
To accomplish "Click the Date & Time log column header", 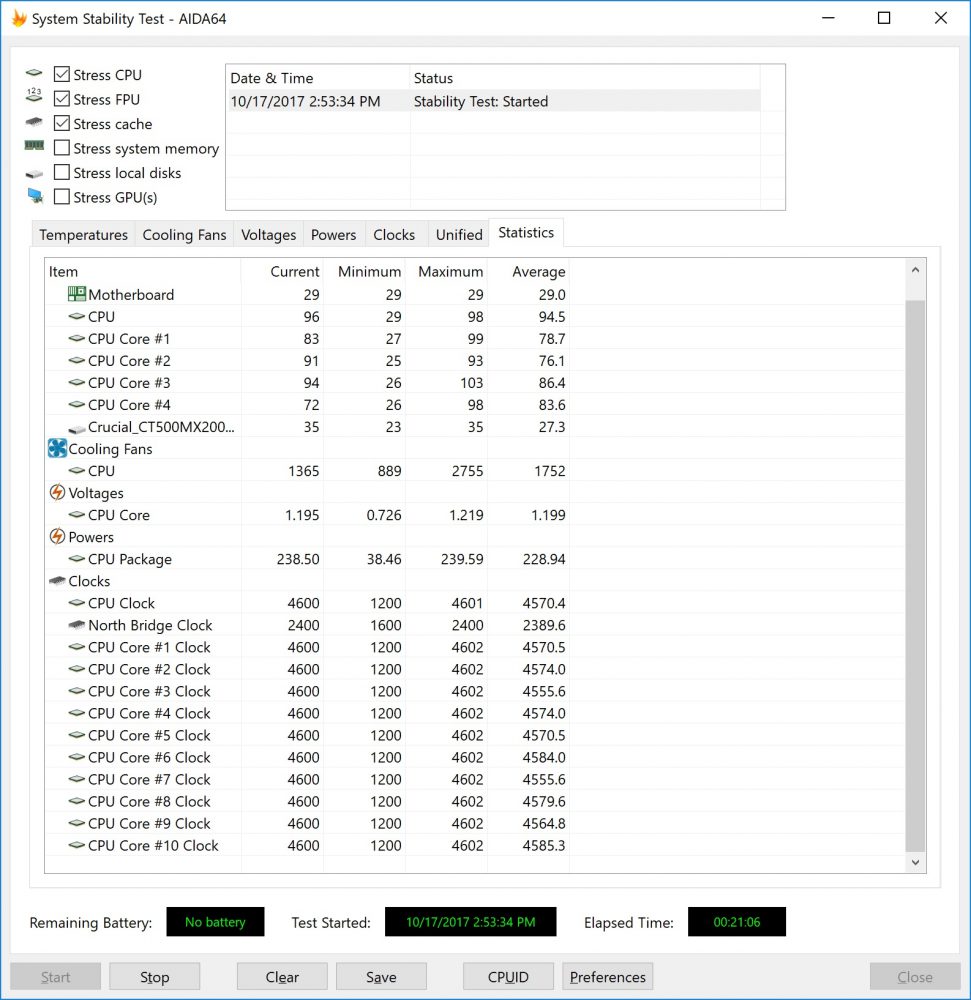I will (318, 78).
